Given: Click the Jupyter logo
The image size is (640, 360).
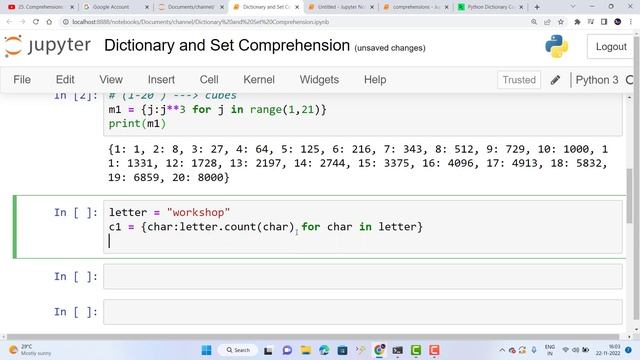Looking at the screenshot, I should 48,46.
